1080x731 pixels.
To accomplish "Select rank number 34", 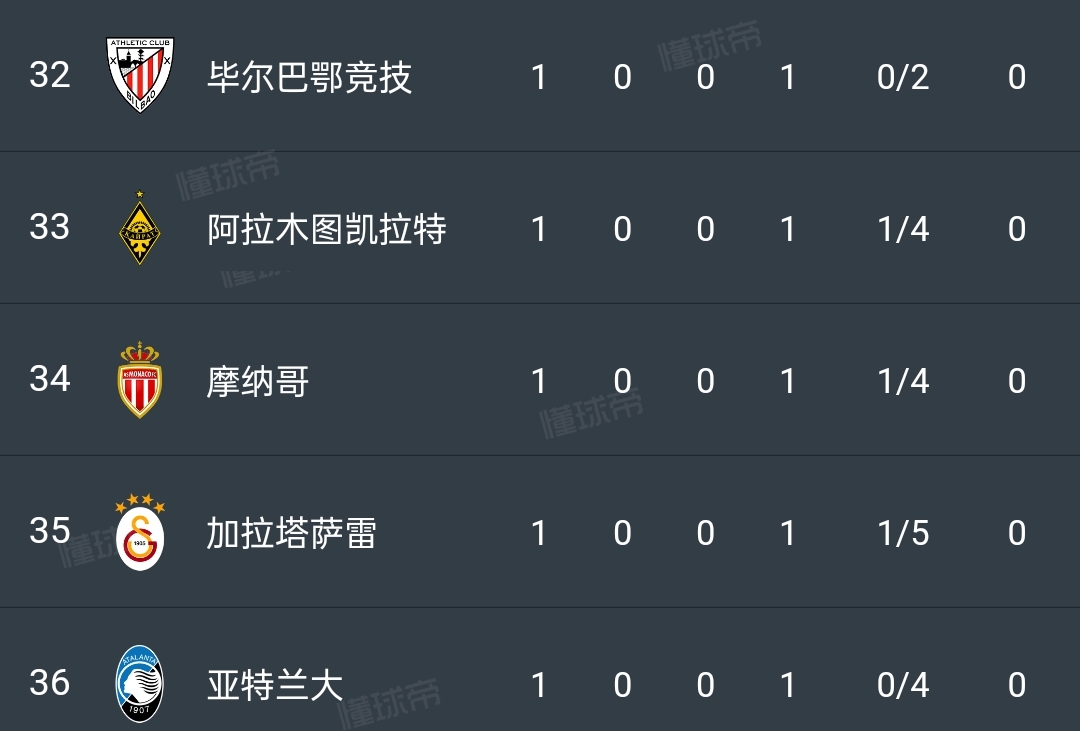I will tap(50, 379).
